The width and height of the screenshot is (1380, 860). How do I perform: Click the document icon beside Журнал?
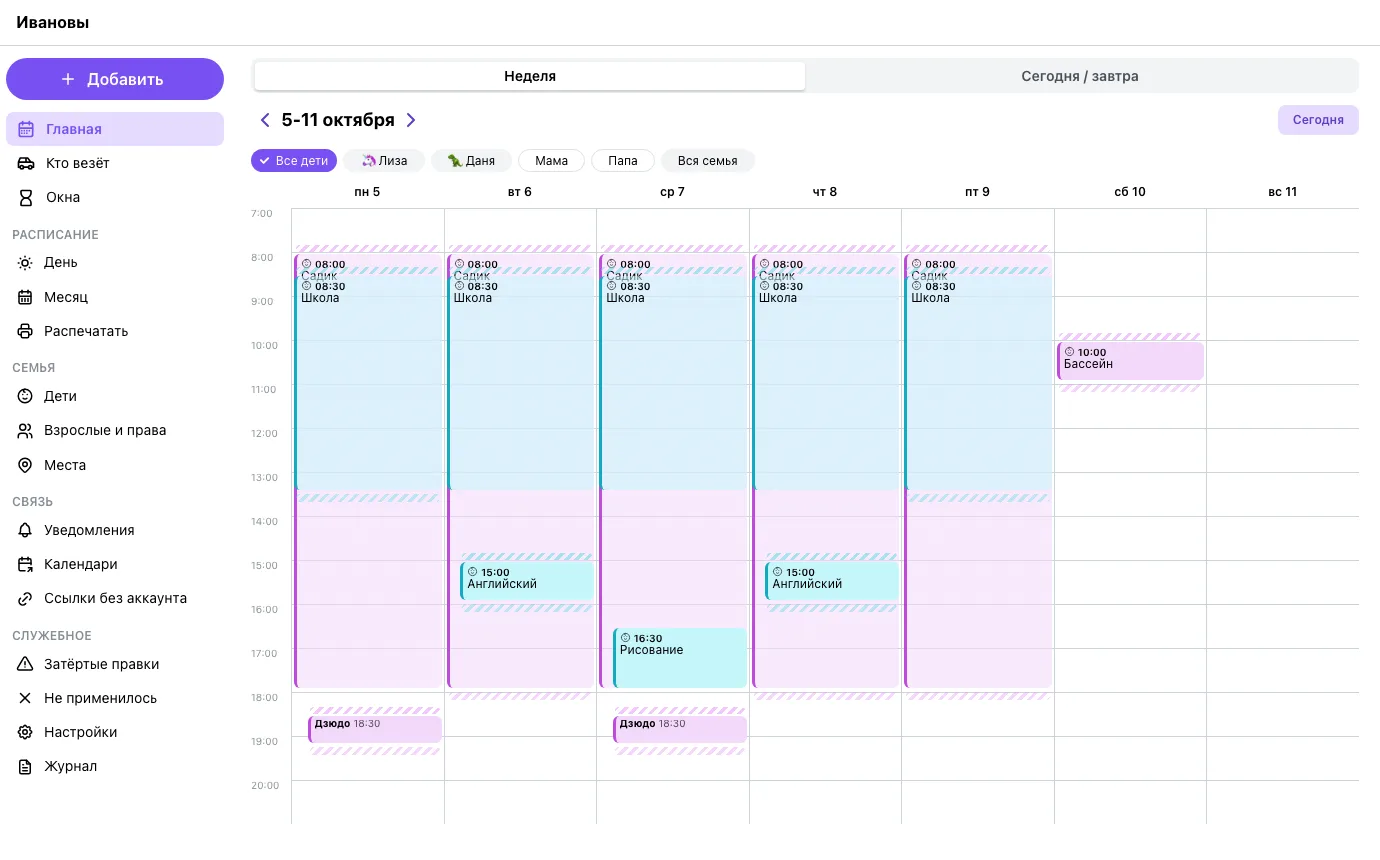tap(25, 766)
